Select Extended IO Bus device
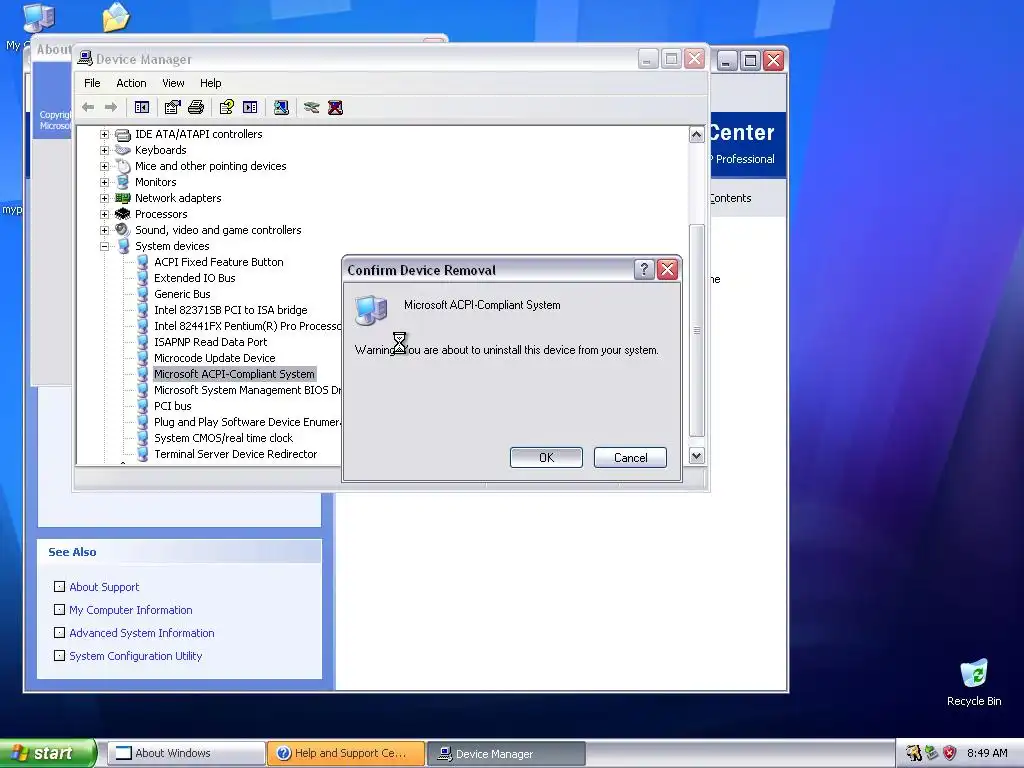Image resolution: width=1024 pixels, height=768 pixels. tap(195, 278)
